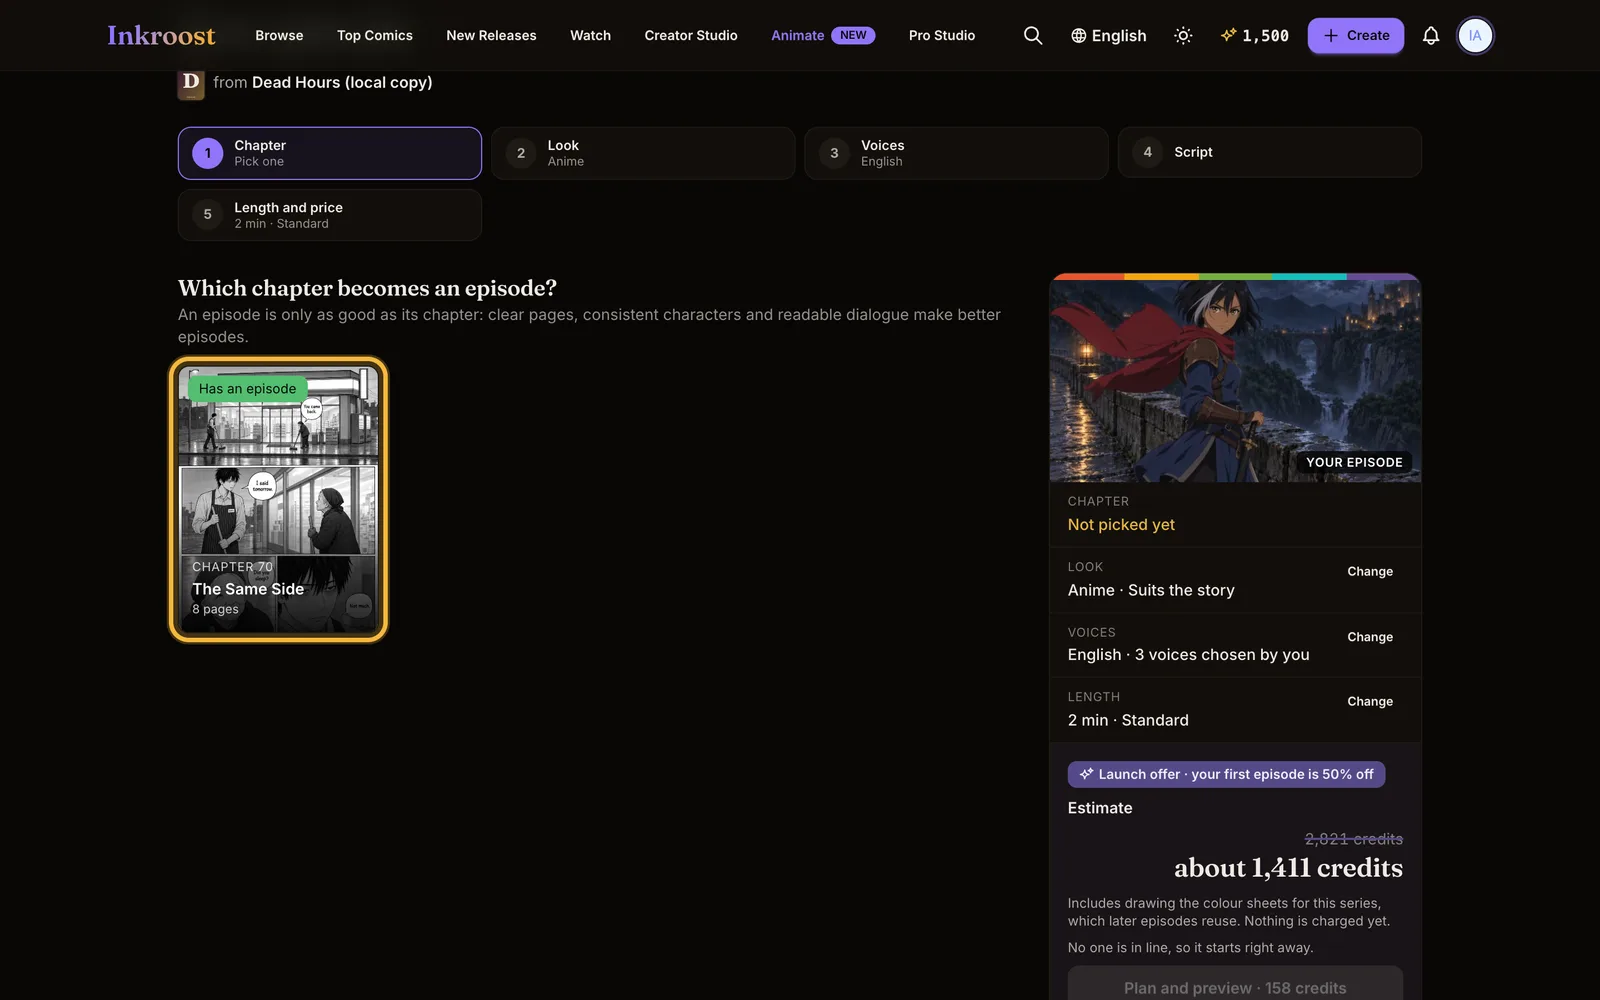Viewport: 1600px width, 1000px height.
Task: Click 'Anime · Suits the story' text
Action: click(x=1151, y=590)
